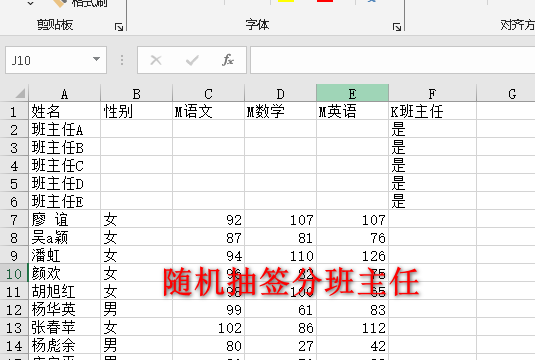The width and height of the screenshot is (535, 360).
Task: Click M数学 score 61 for 杨华英
Action: 280,309
